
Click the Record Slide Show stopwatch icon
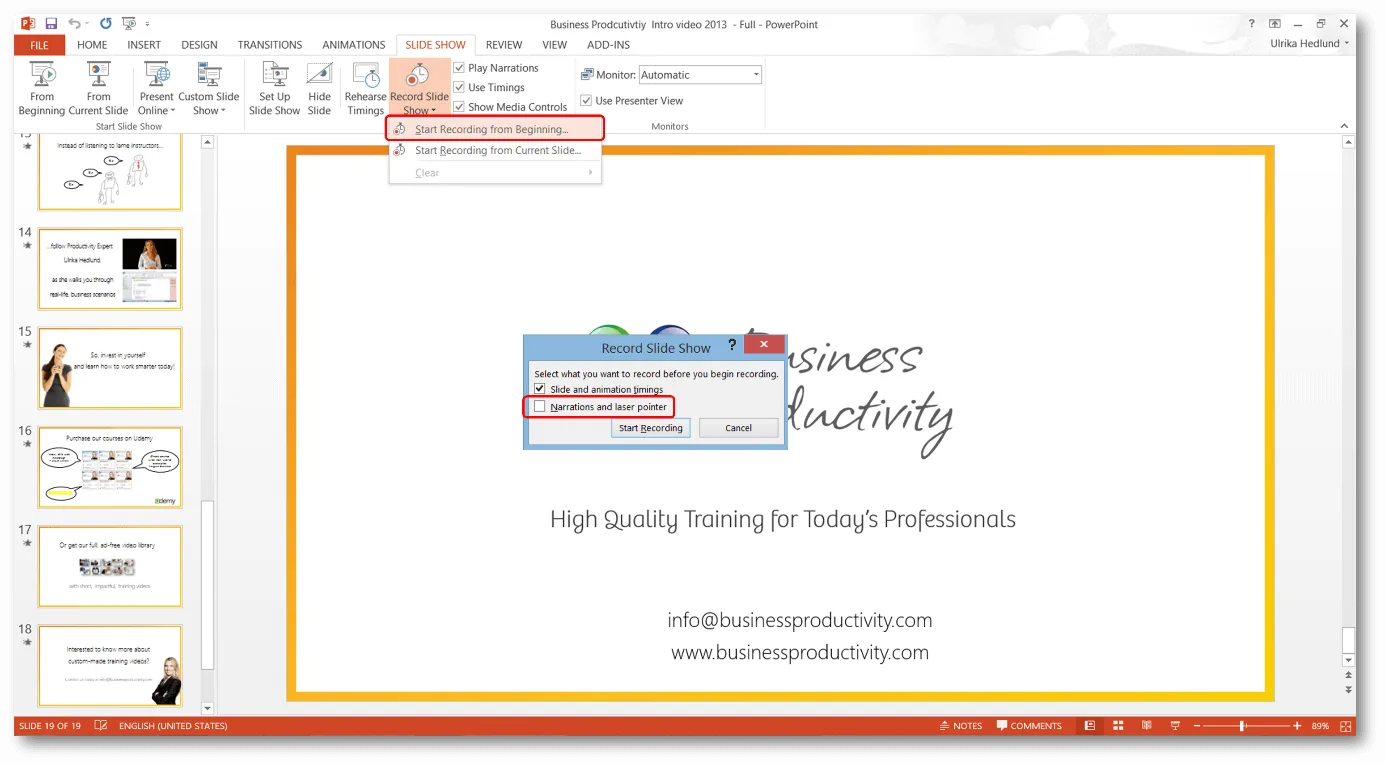coord(418,75)
